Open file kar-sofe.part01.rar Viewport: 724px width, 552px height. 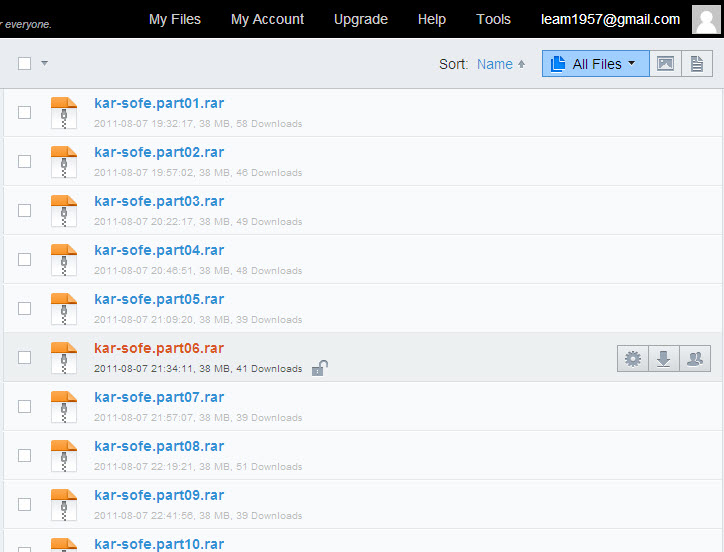point(159,103)
